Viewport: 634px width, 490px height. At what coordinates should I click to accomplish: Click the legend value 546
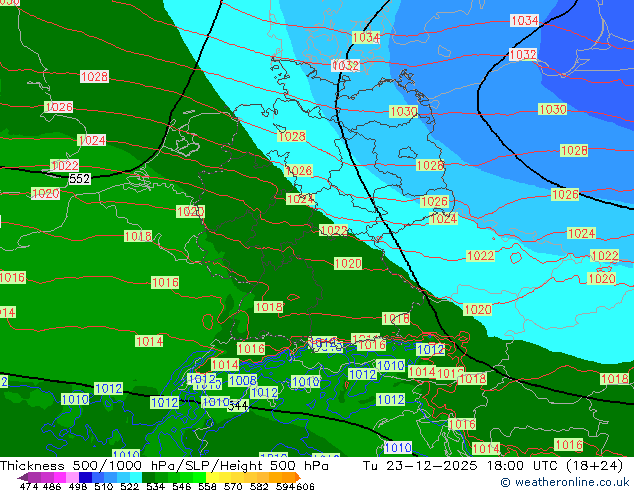point(181,486)
